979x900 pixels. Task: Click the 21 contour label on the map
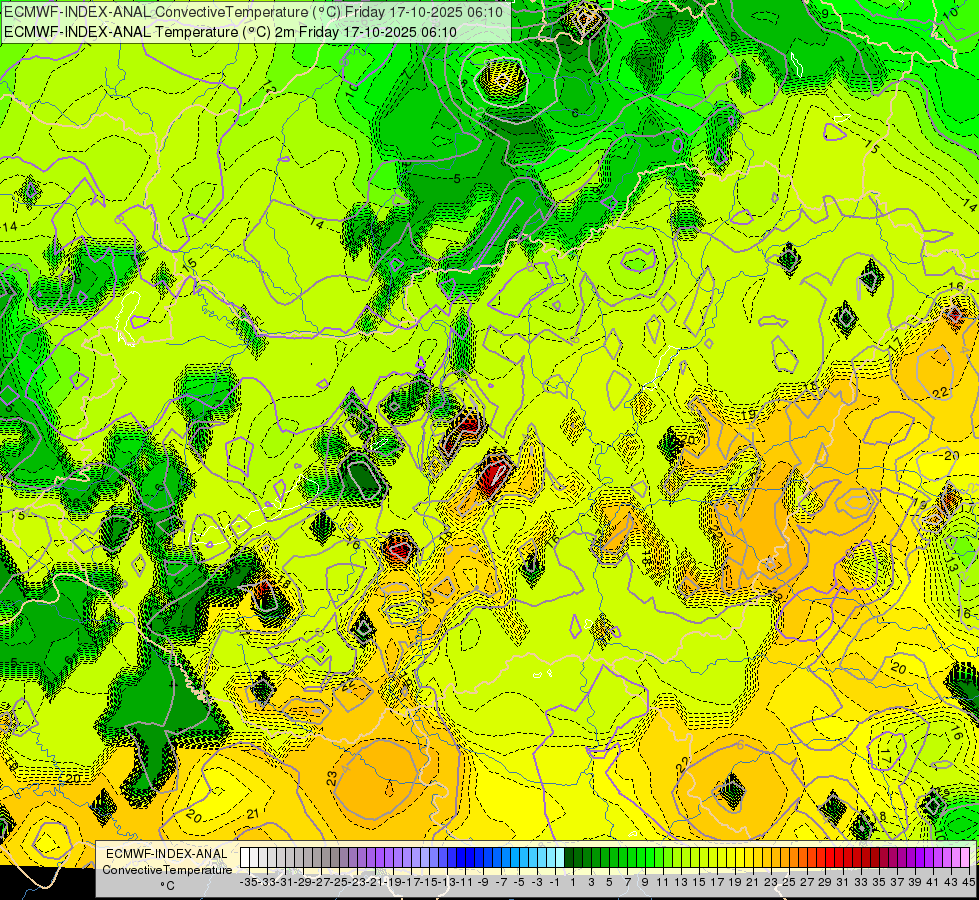point(252,814)
